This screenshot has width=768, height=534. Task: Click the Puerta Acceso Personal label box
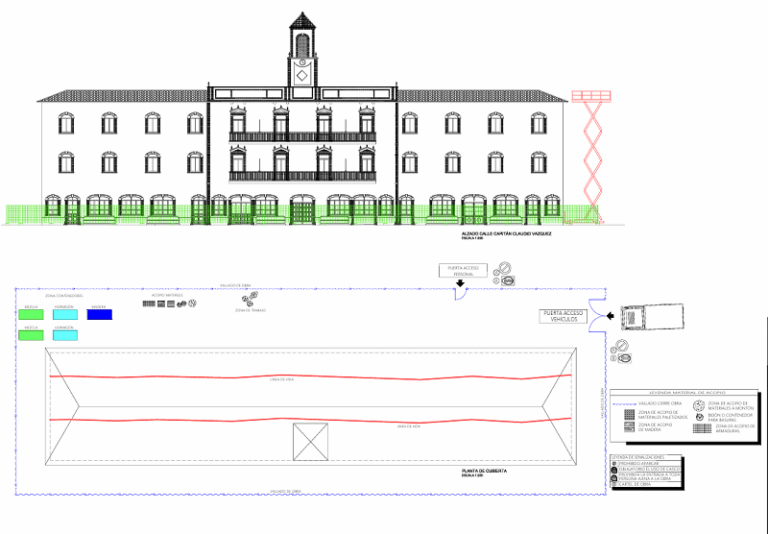463,271
